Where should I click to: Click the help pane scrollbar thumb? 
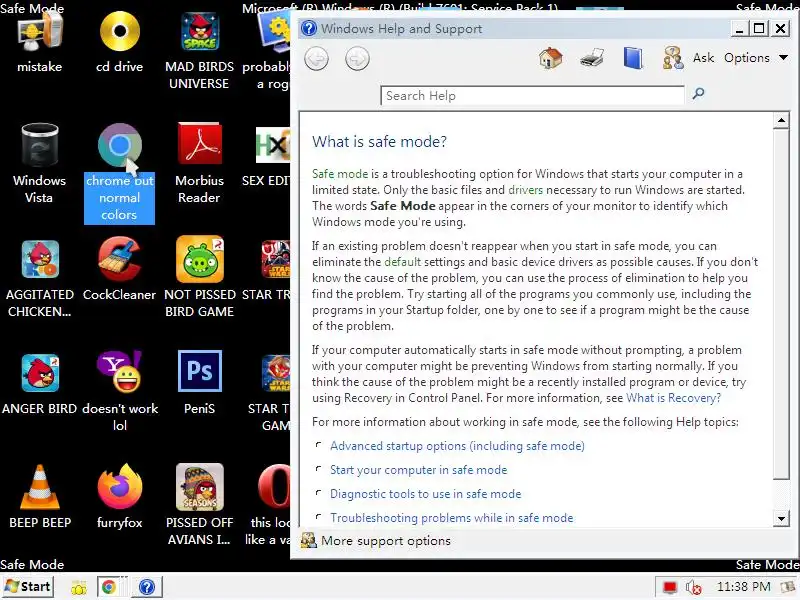[781, 304]
